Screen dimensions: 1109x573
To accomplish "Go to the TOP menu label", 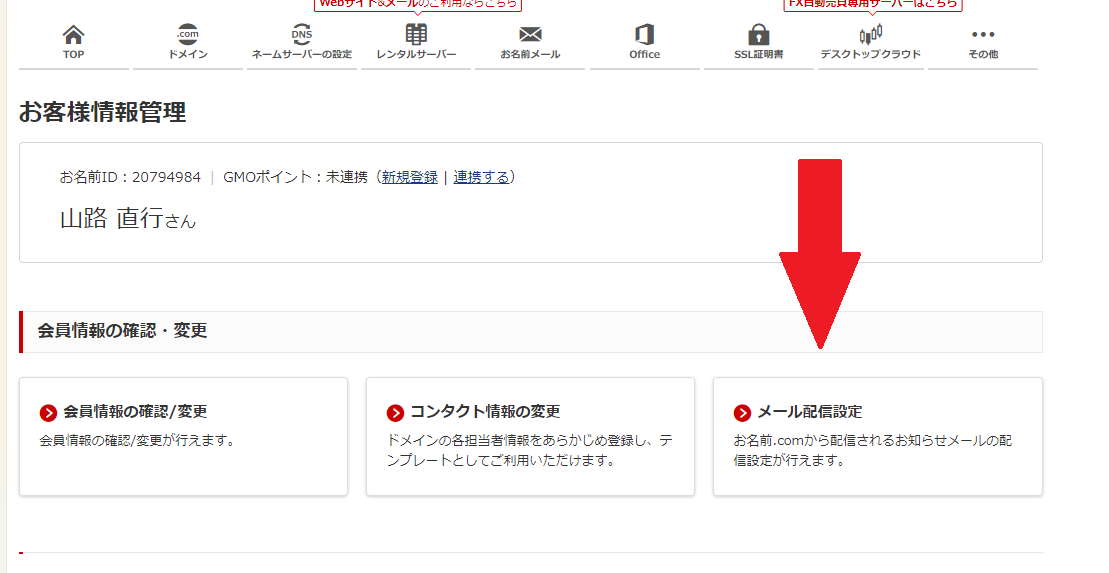I will pos(74,54).
